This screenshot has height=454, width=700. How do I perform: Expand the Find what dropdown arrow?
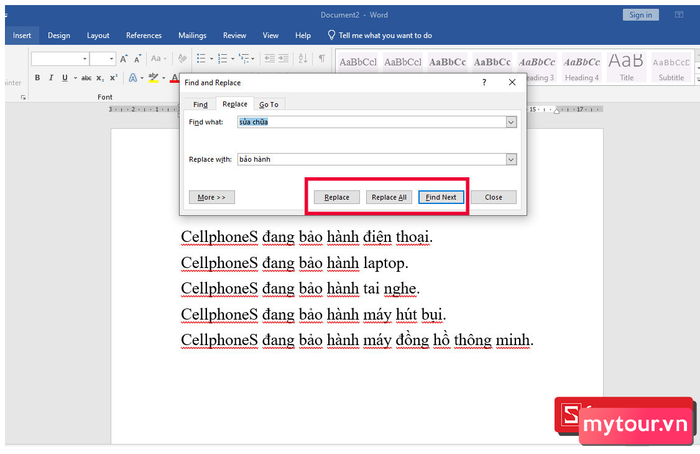(511, 122)
